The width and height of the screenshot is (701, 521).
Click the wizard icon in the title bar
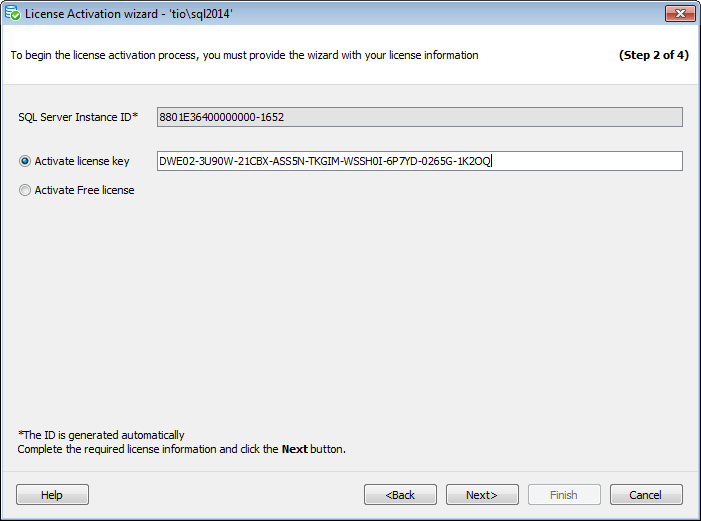coord(13,15)
